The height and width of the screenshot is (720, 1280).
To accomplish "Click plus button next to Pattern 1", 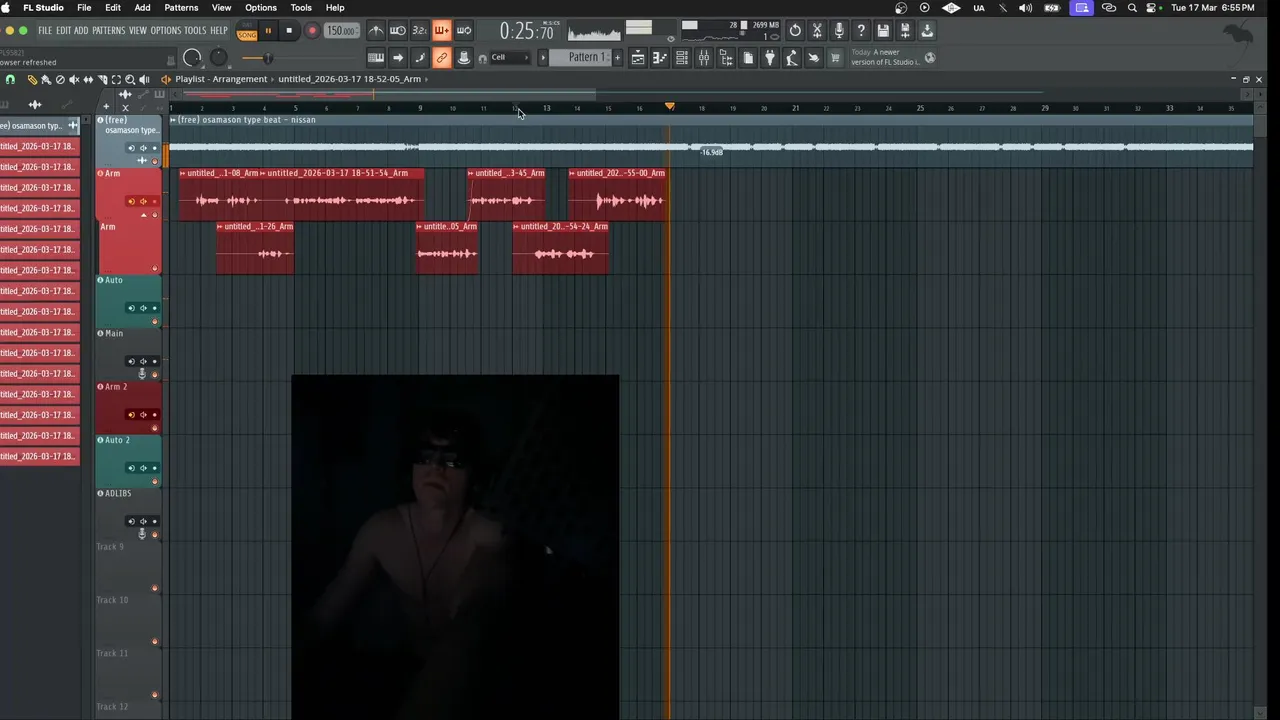I will click(617, 57).
